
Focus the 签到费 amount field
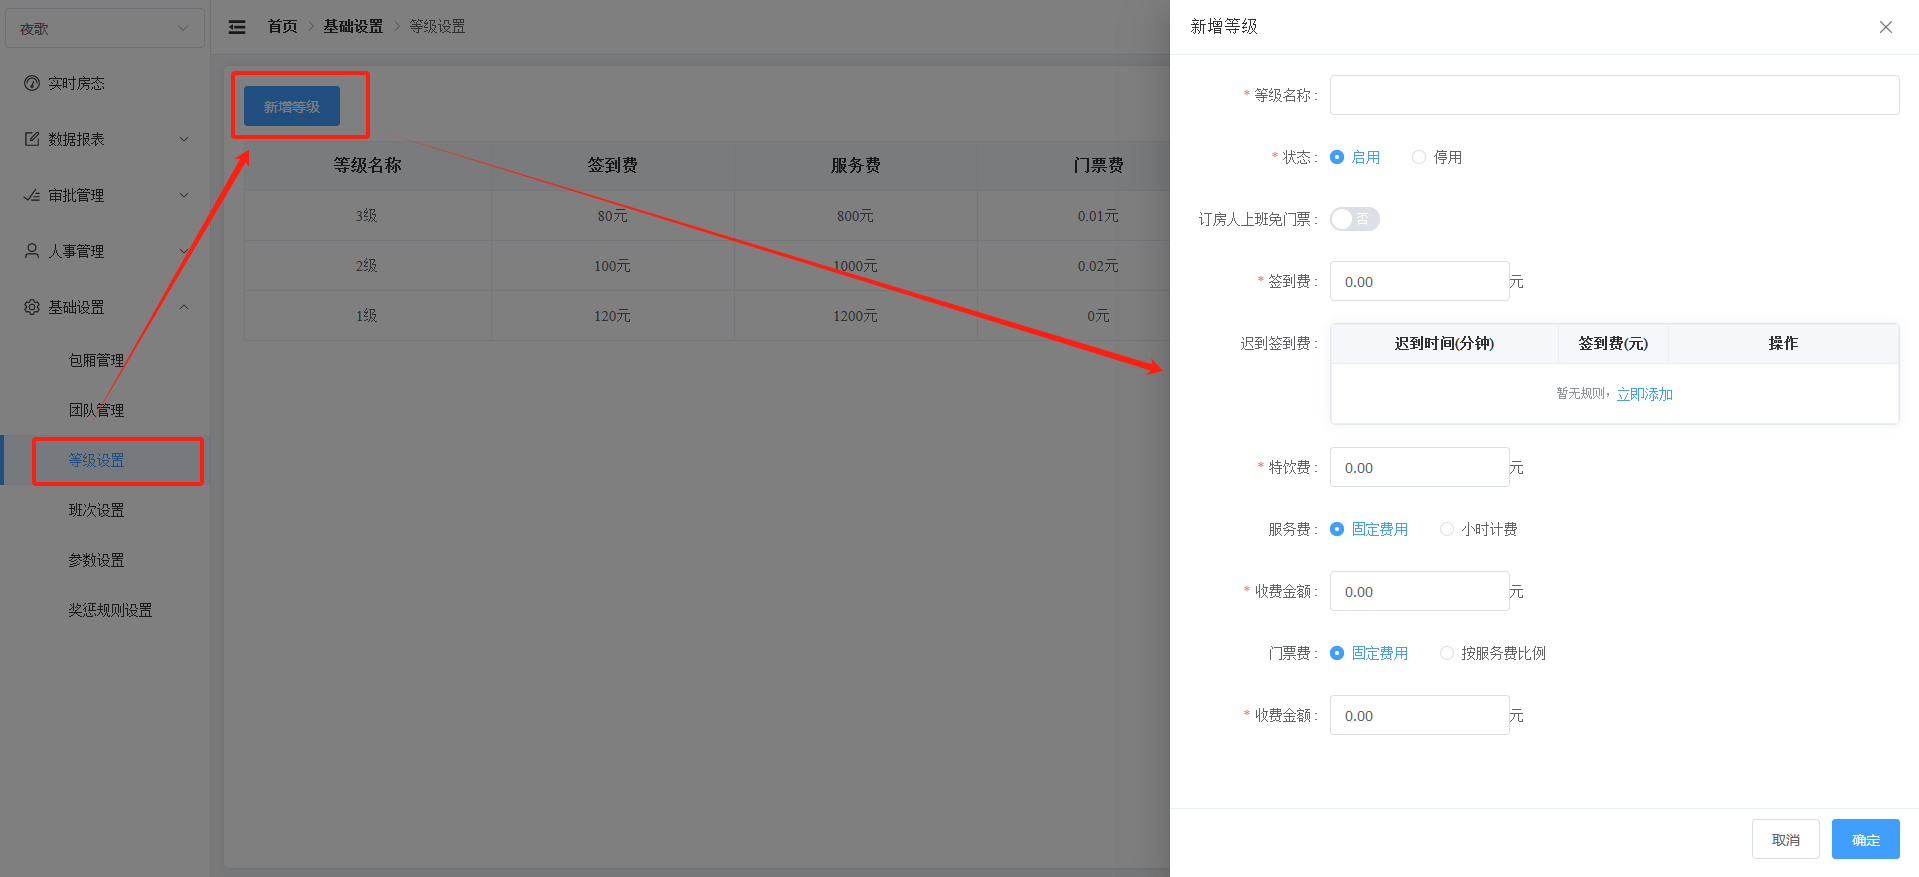pyautogui.click(x=1420, y=281)
